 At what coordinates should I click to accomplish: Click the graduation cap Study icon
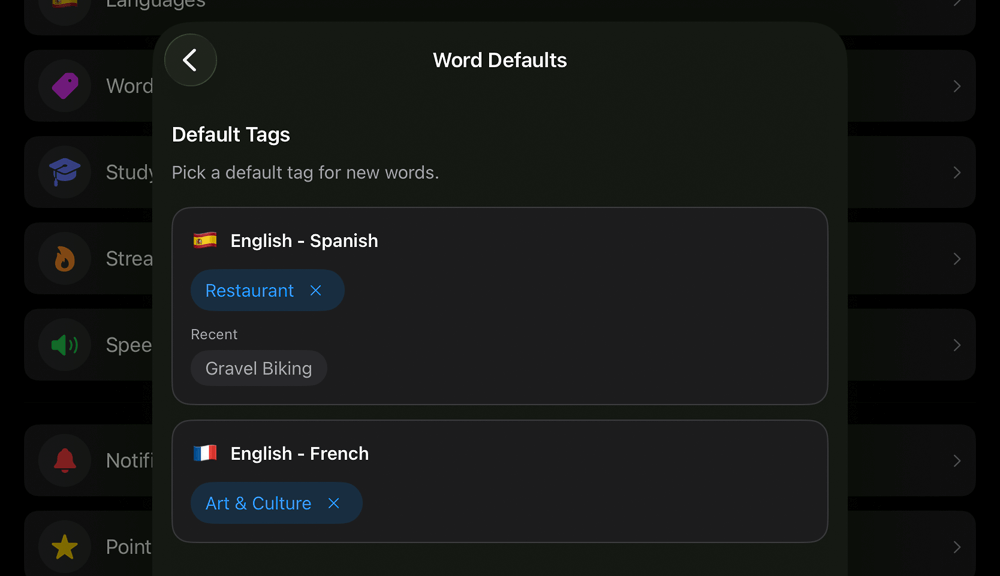63,172
